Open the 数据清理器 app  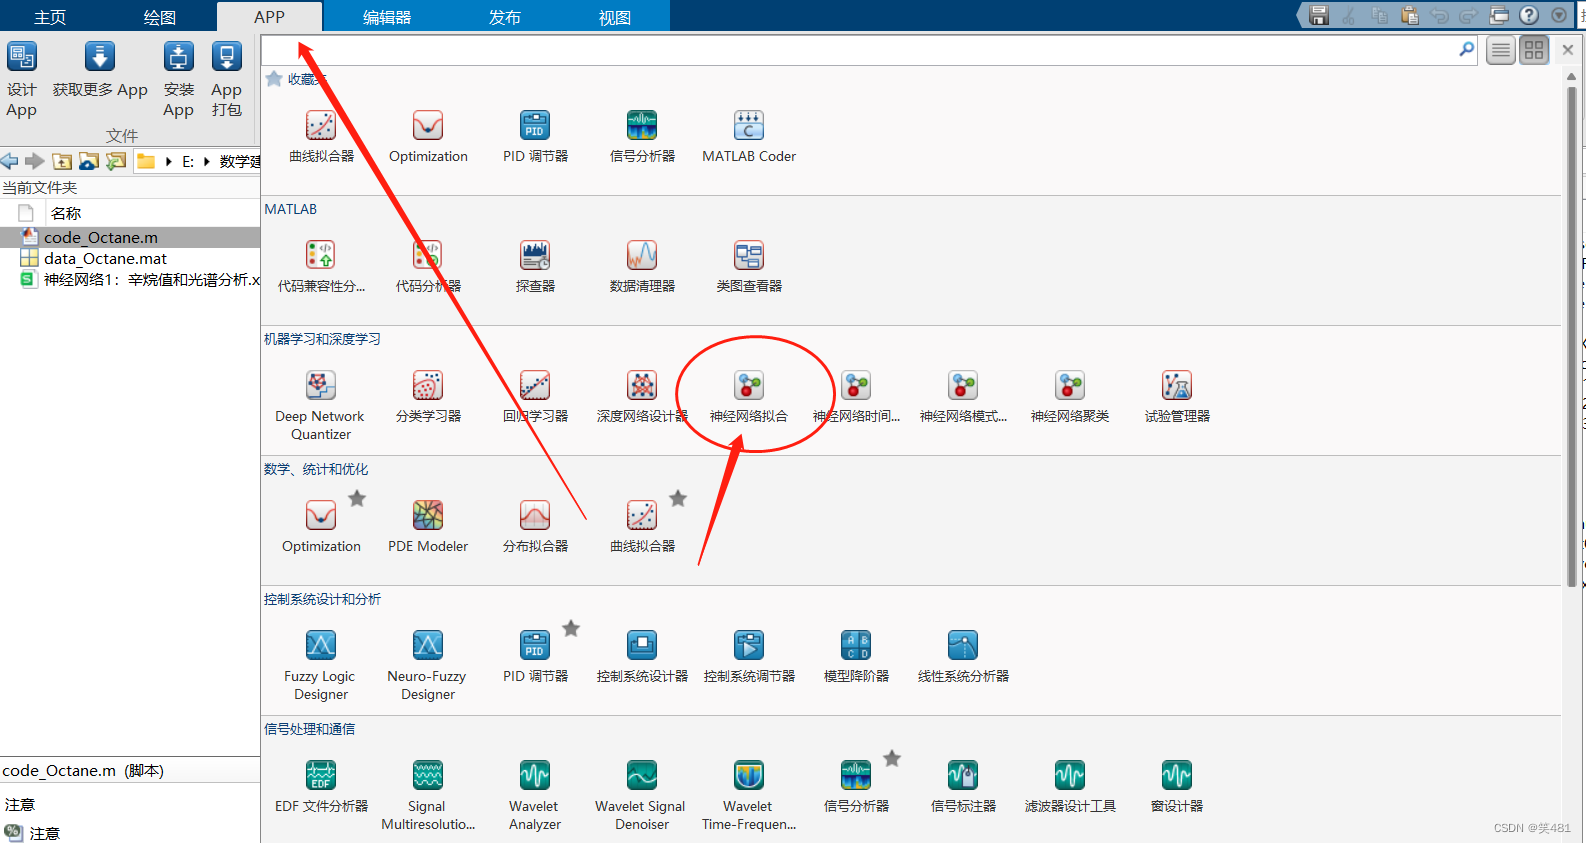[642, 267]
